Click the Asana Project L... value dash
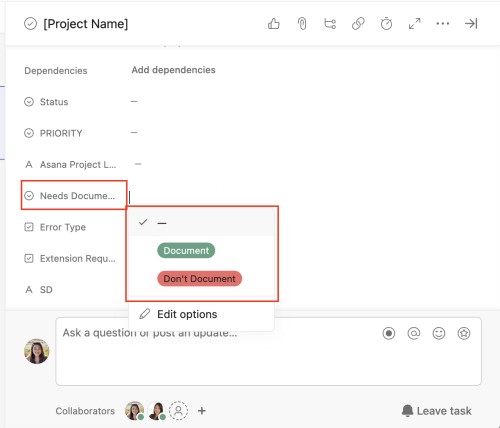 pos(138,164)
